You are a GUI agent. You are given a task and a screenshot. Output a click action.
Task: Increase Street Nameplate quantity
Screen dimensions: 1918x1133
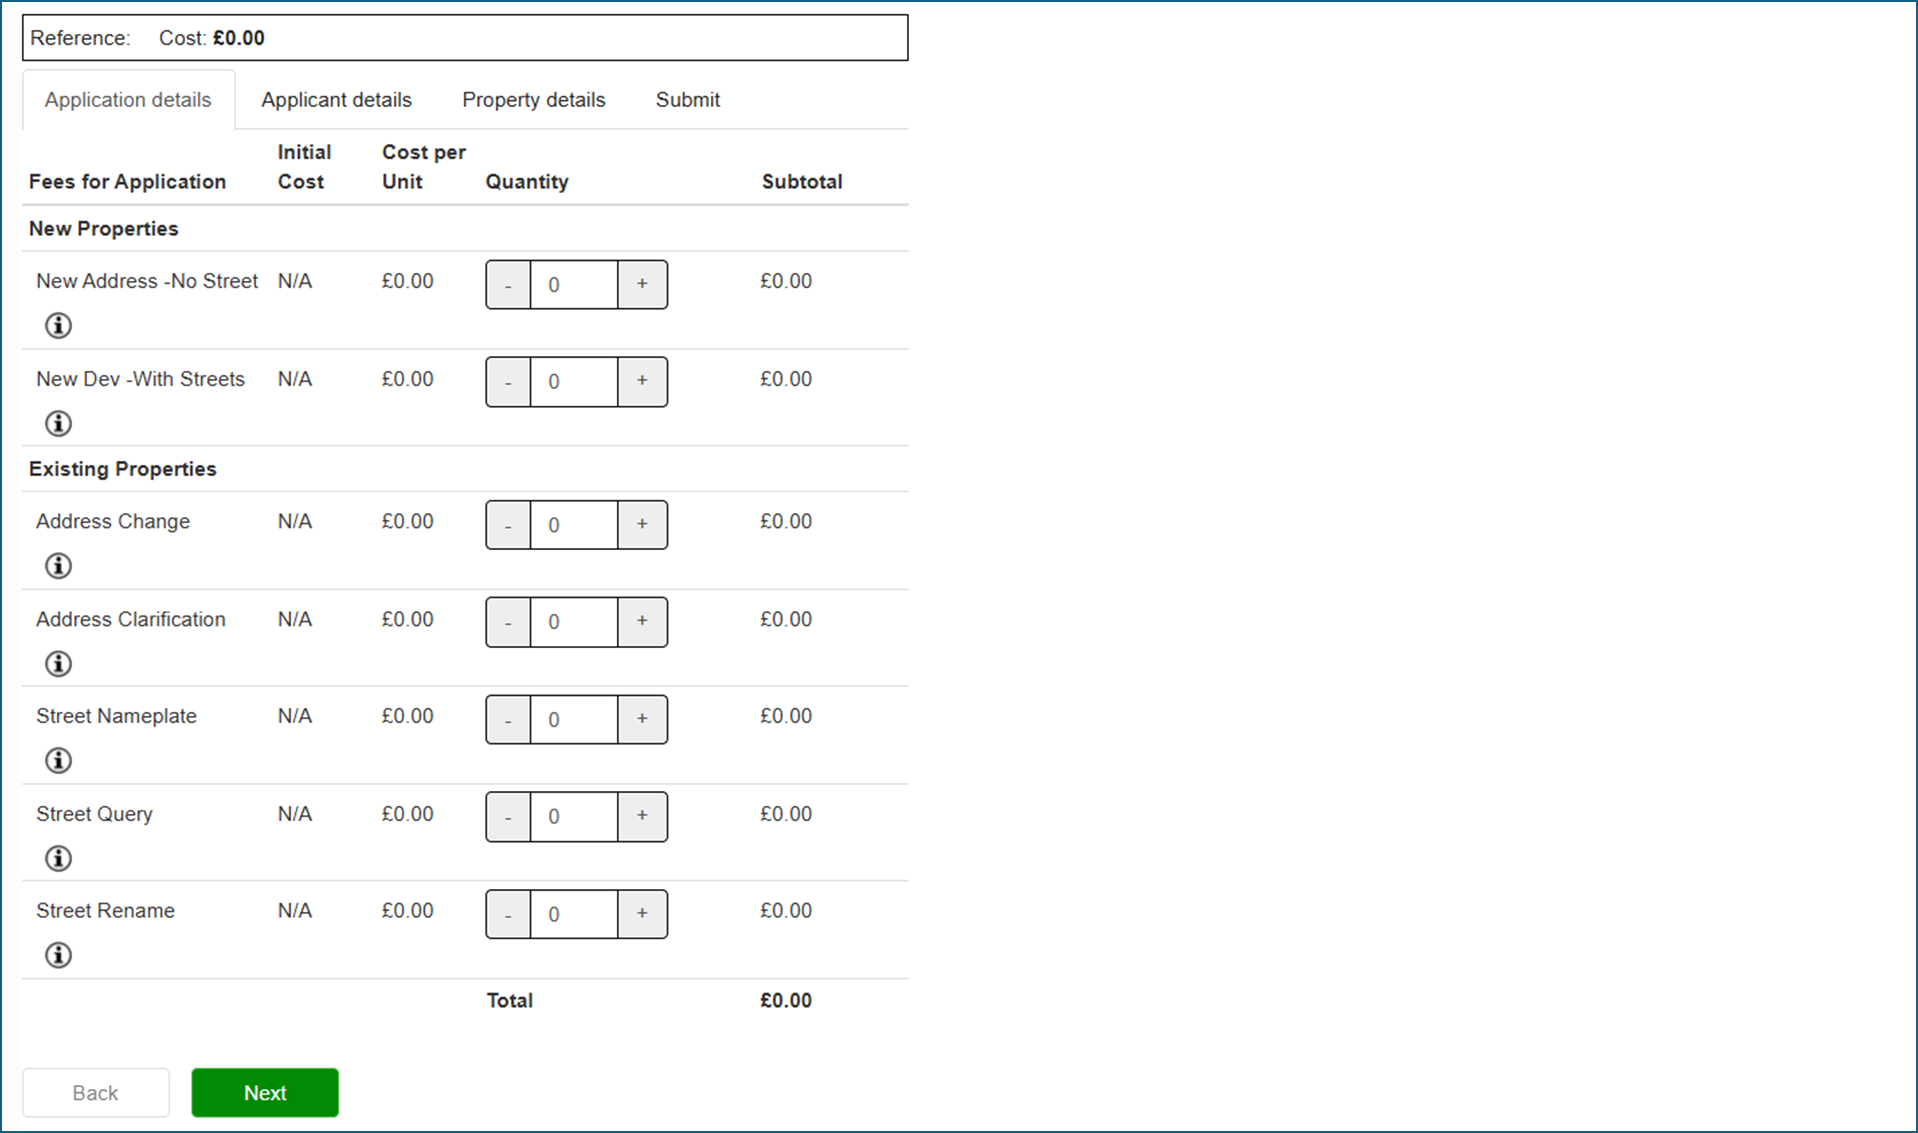[642, 720]
